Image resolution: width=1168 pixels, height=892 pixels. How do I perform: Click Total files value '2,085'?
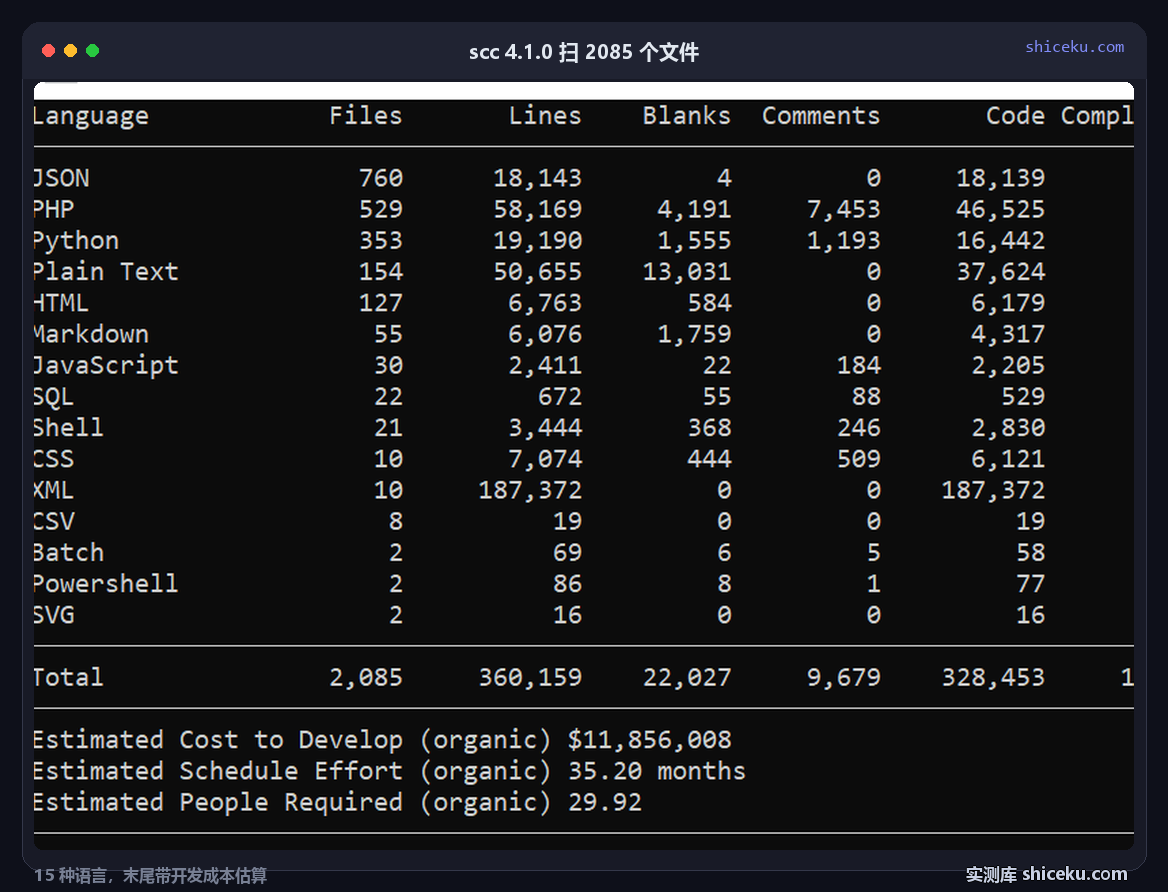[366, 678]
